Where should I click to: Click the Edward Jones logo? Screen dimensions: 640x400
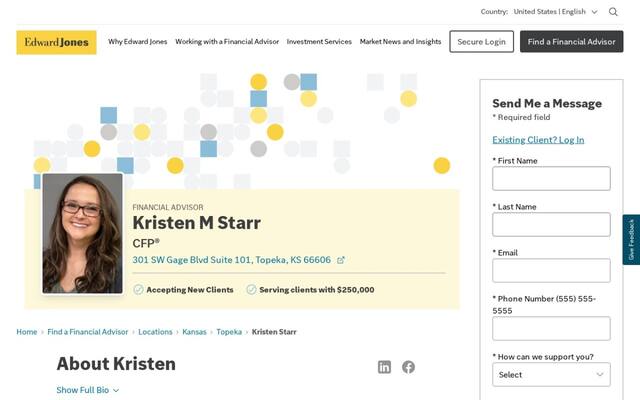click(56, 42)
